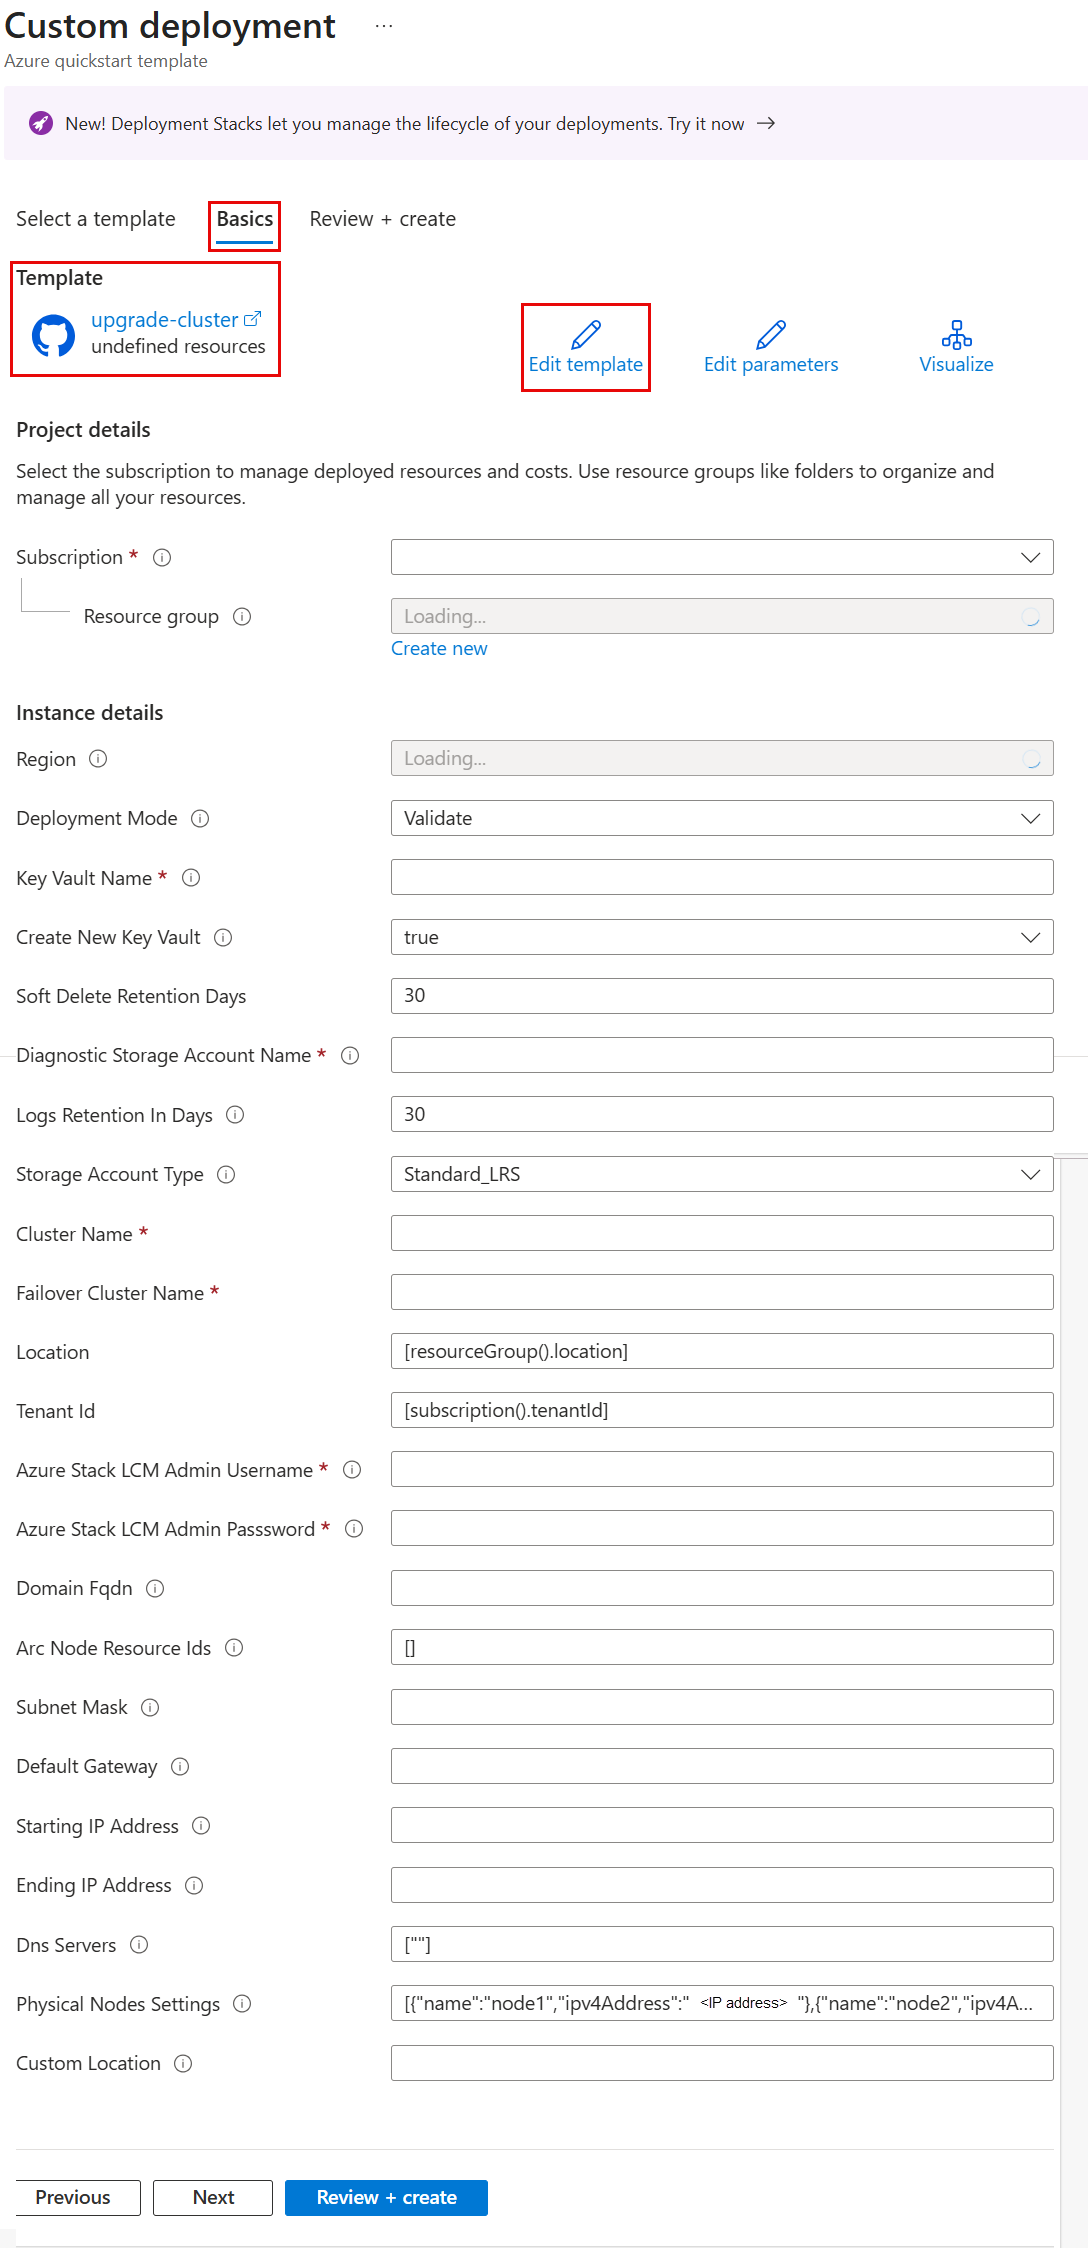Click the blue Review + create button

click(386, 2198)
